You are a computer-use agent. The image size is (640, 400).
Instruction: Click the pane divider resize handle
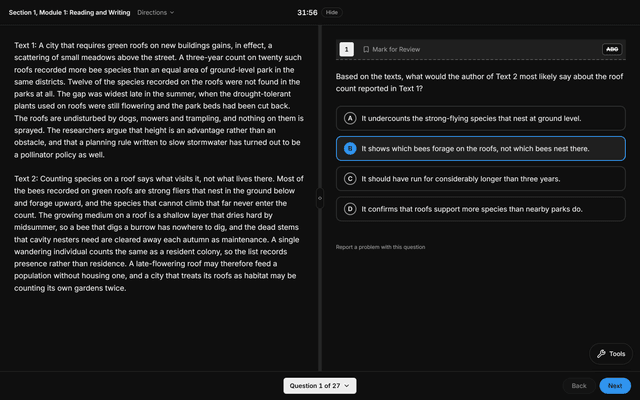(x=320, y=198)
